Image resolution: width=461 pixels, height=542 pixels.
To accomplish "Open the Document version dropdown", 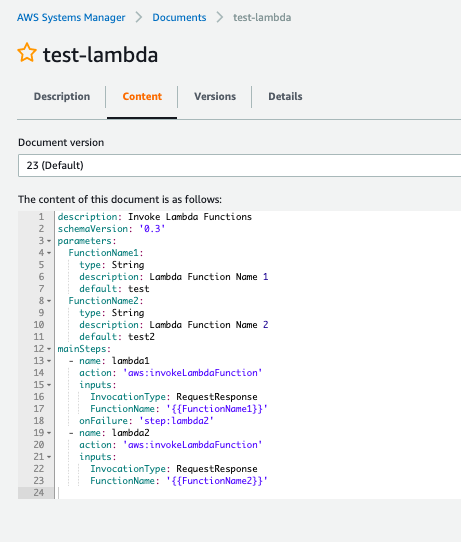I will click(239, 166).
